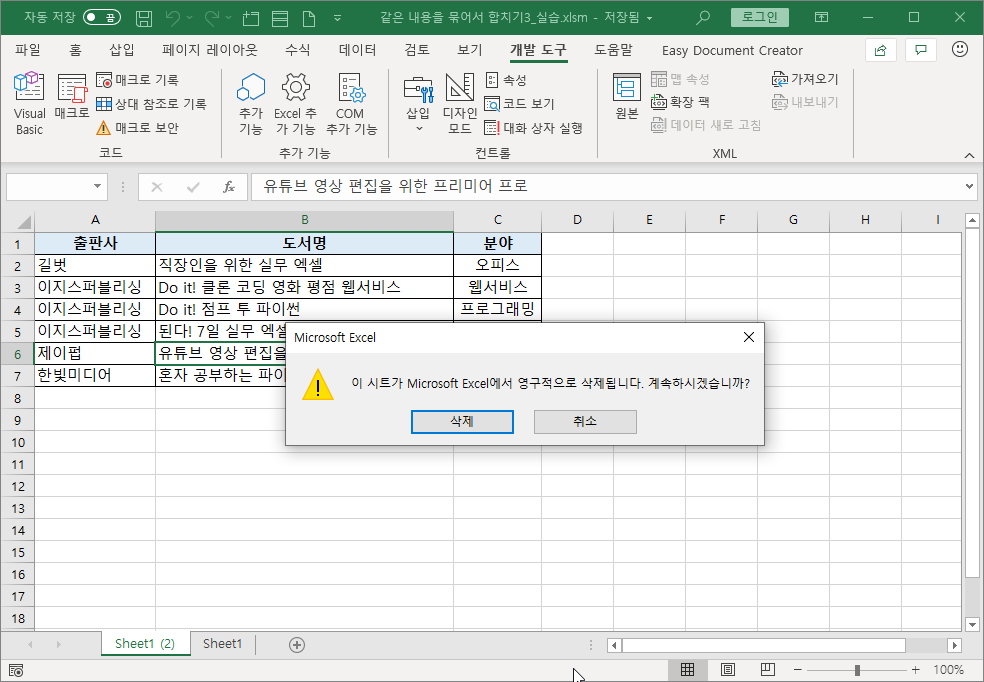Click XML Expansion Packs (확장 팩)
This screenshot has height=682, width=984.
[680, 102]
